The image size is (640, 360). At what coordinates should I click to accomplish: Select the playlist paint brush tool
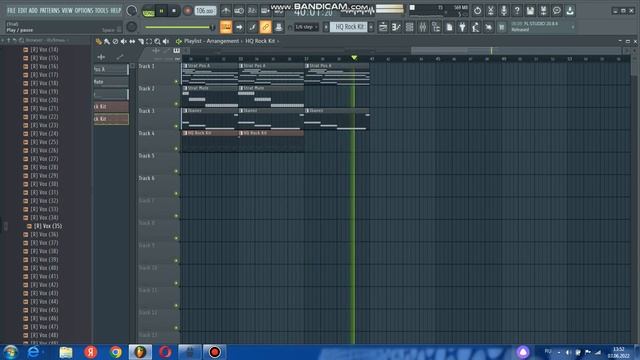point(107,41)
